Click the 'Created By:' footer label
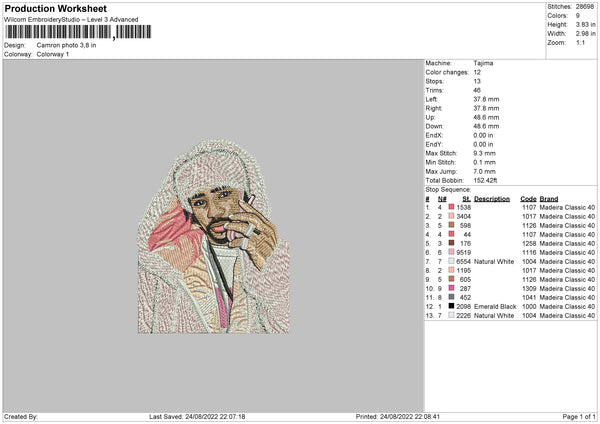Image resolution: width=600 pixels, height=424 pixels. coord(21,416)
